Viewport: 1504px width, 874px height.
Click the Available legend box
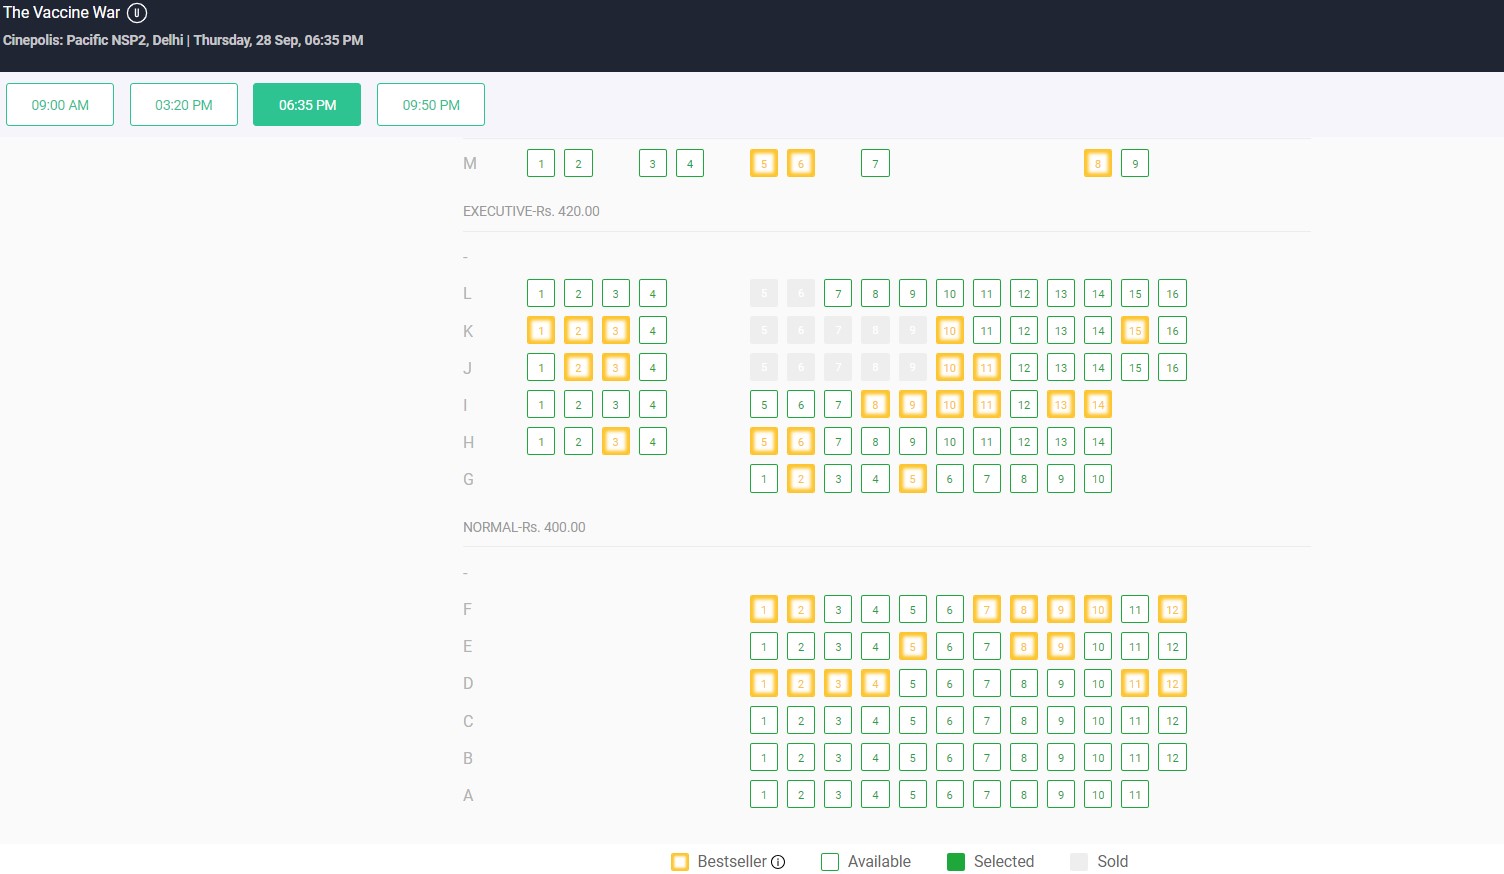coord(830,862)
